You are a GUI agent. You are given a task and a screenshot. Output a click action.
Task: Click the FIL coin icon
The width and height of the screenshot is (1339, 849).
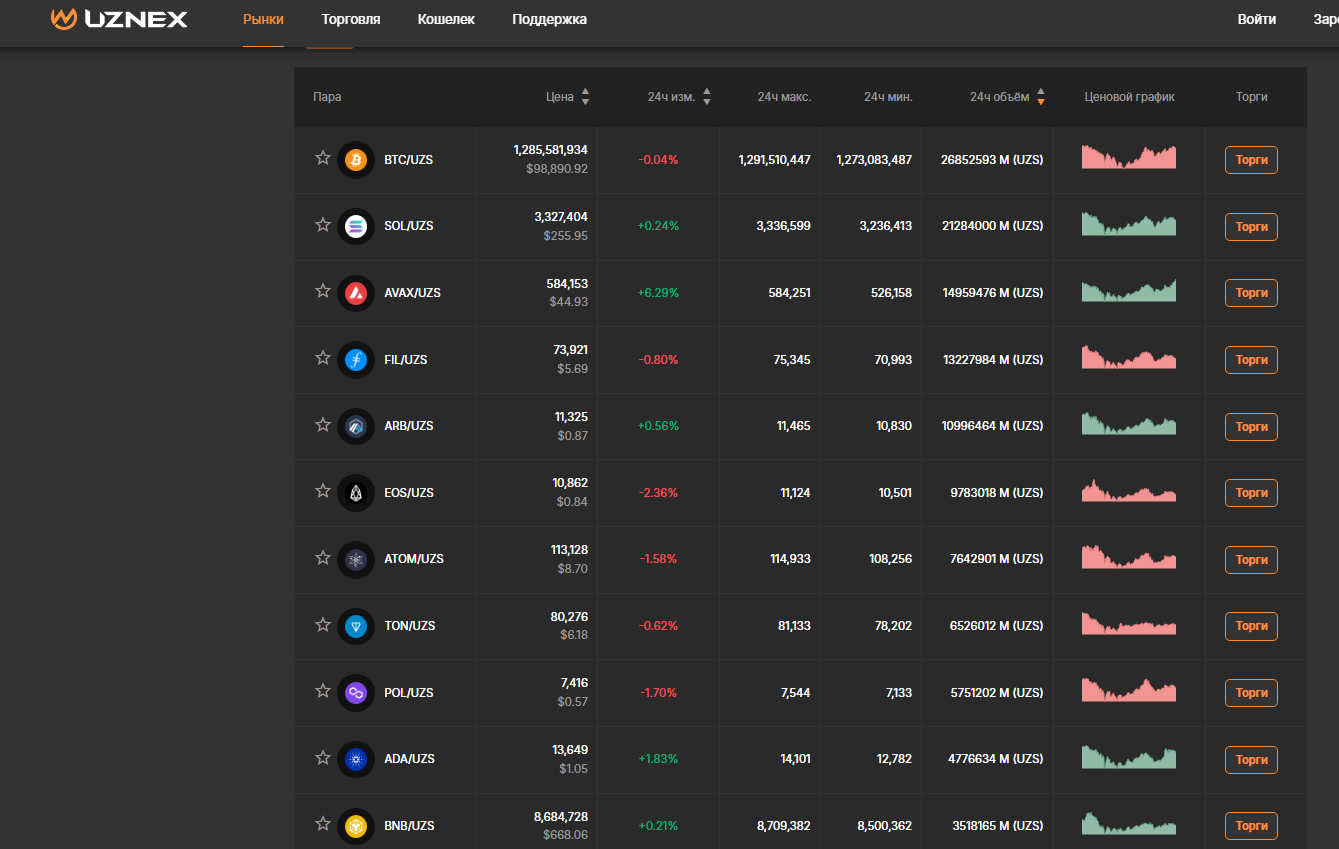[356, 360]
